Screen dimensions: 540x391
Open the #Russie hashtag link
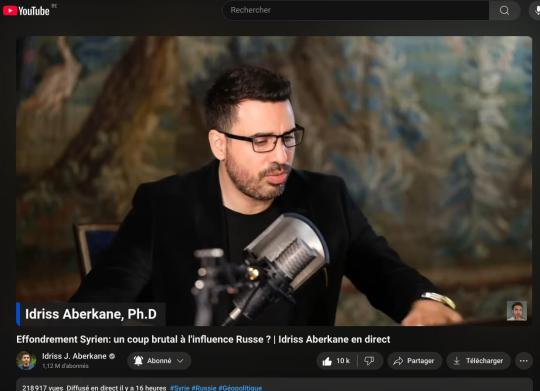tap(204, 388)
